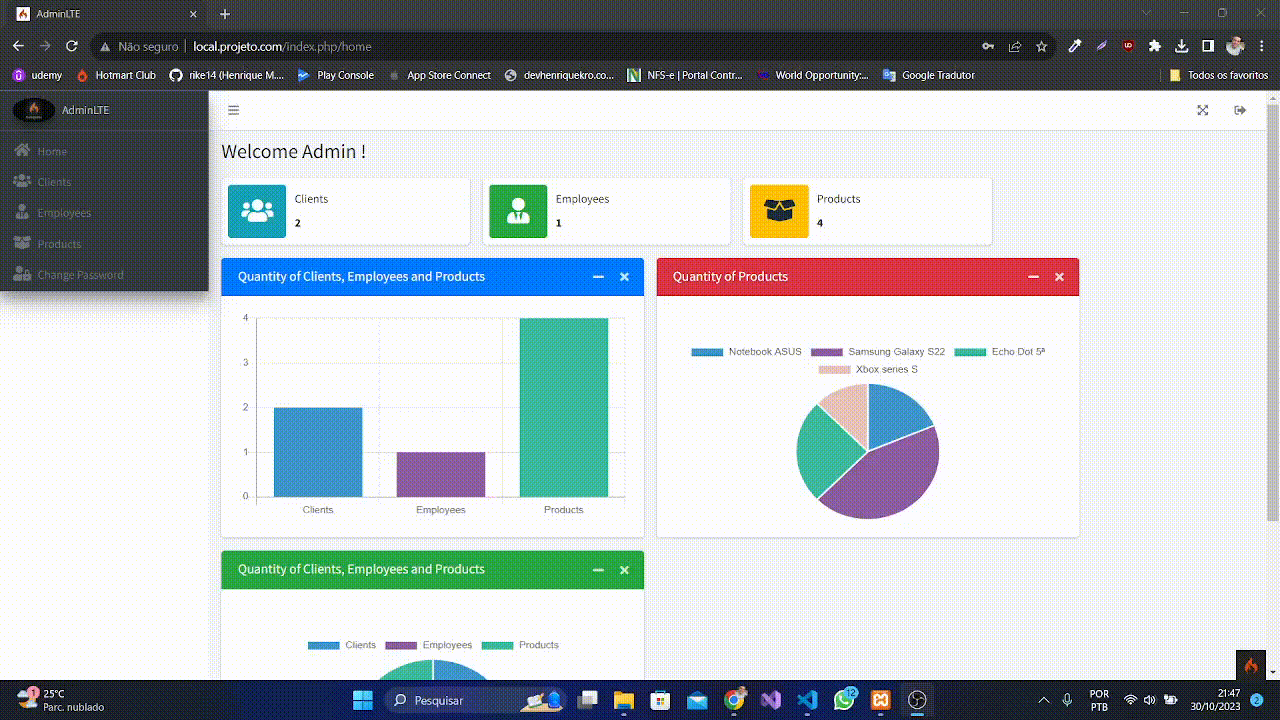Bookmark this page with the star icon
This screenshot has height=720, width=1280.
(1041, 46)
